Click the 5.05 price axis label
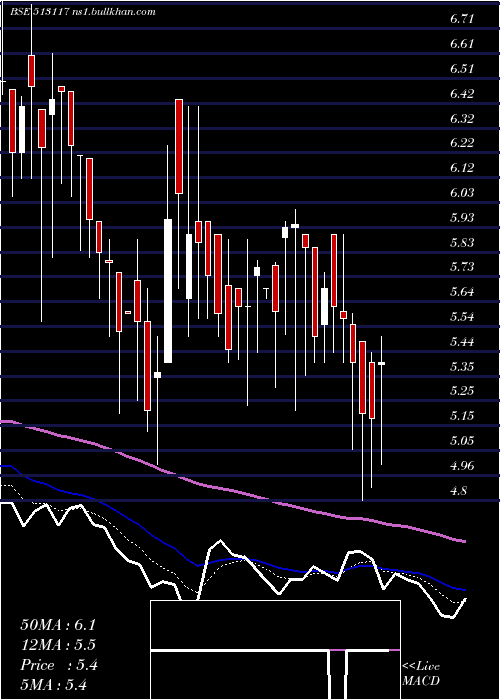Viewport: 500px width, 700px height. click(462, 441)
